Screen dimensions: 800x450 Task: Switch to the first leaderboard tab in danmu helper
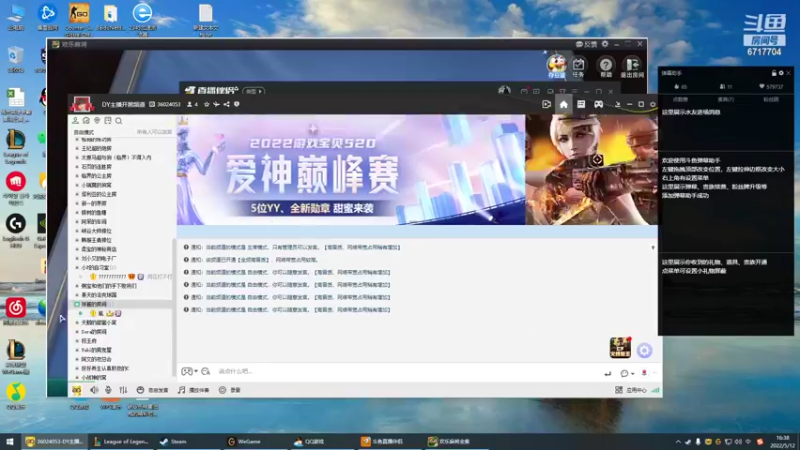680,99
